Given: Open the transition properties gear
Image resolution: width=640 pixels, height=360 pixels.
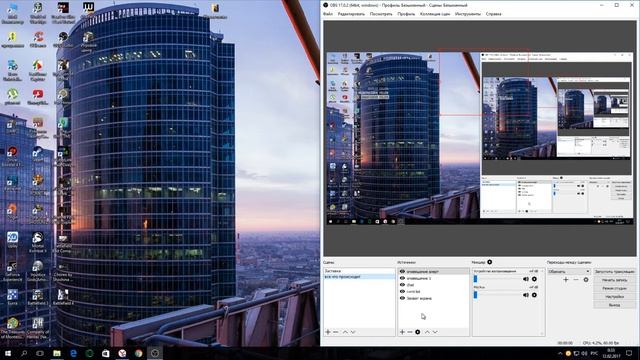Looking at the screenshot, I should point(586,280).
